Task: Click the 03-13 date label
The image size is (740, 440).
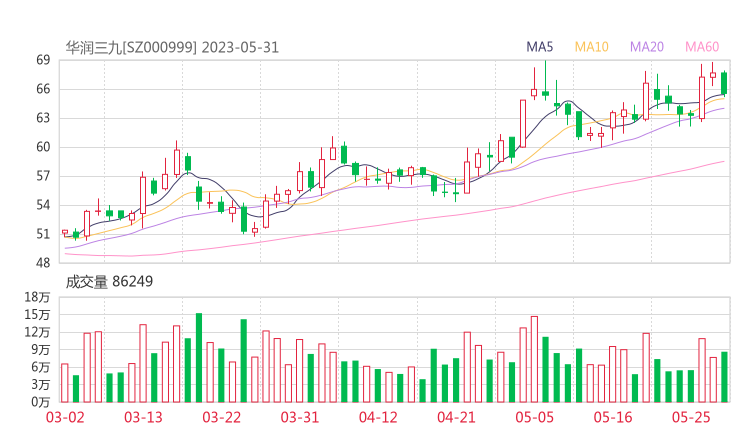Action: [143, 417]
